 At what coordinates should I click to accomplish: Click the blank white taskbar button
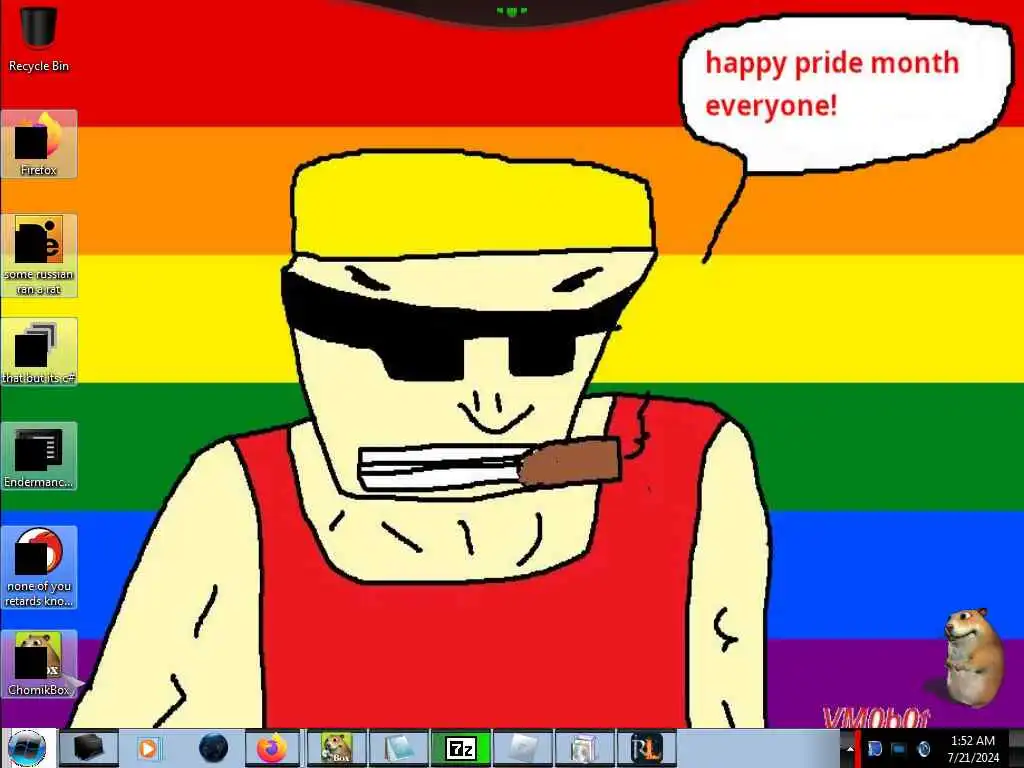click(x=522, y=748)
